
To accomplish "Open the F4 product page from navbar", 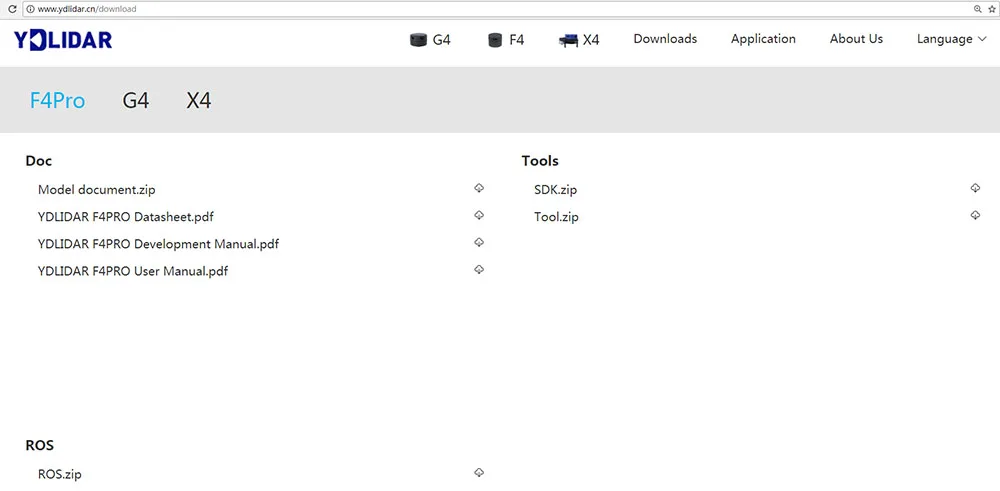I will pos(506,40).
